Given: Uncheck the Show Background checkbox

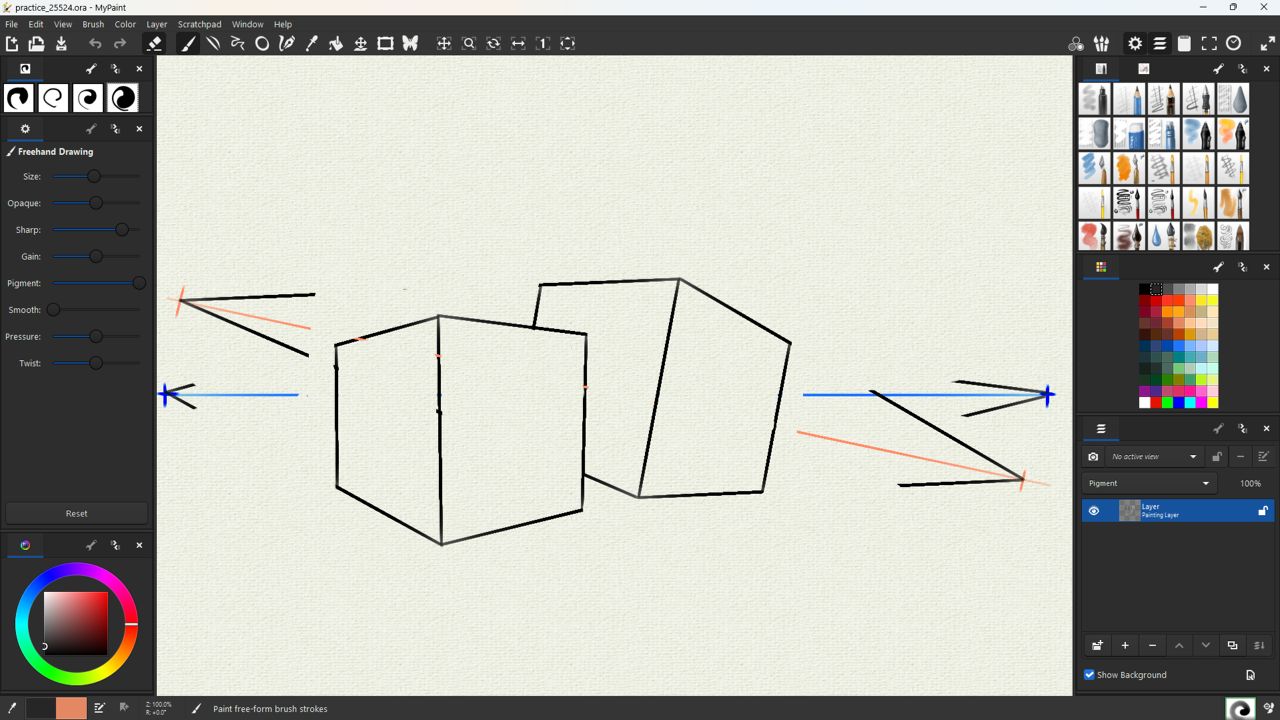Looking at the screenshot, I should (1089, 674).
